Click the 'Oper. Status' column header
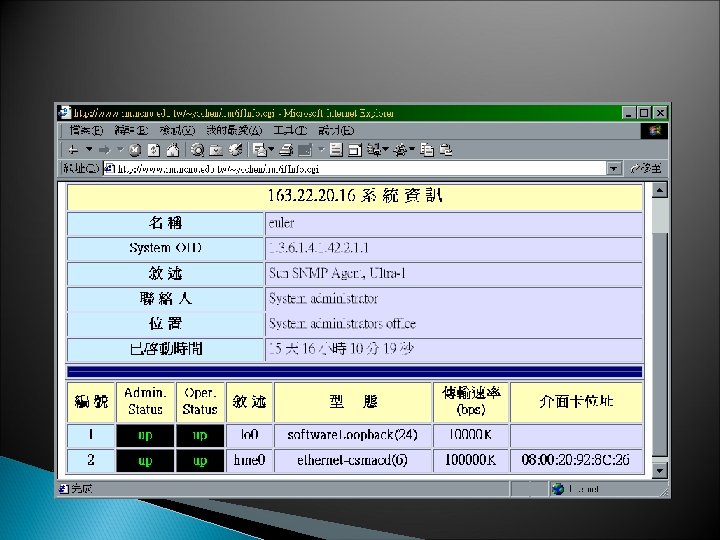720x540 pixels. (x=200, y=401)
